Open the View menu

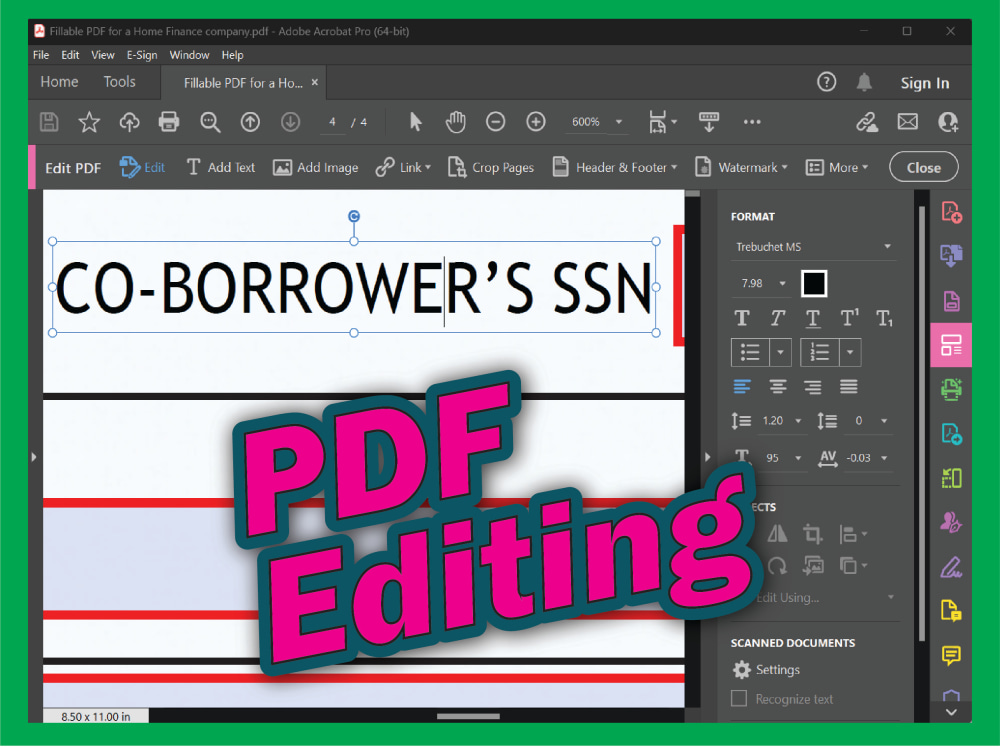click(x=103, y=55)
